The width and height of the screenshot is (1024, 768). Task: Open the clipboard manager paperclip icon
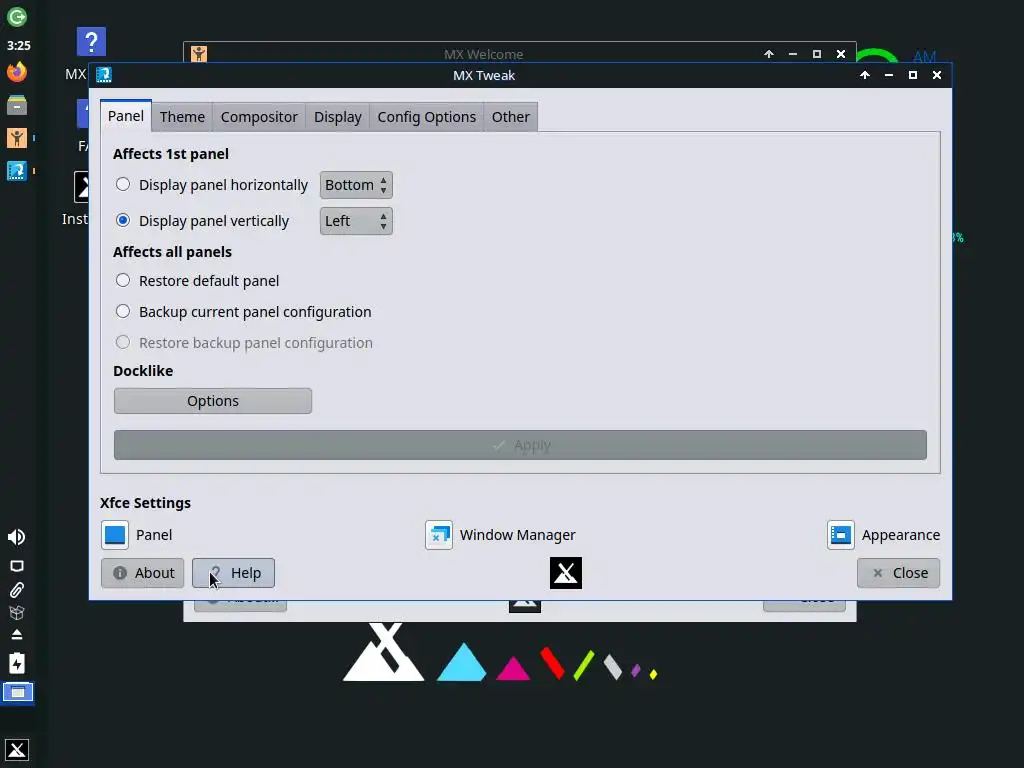pos(17,590)
